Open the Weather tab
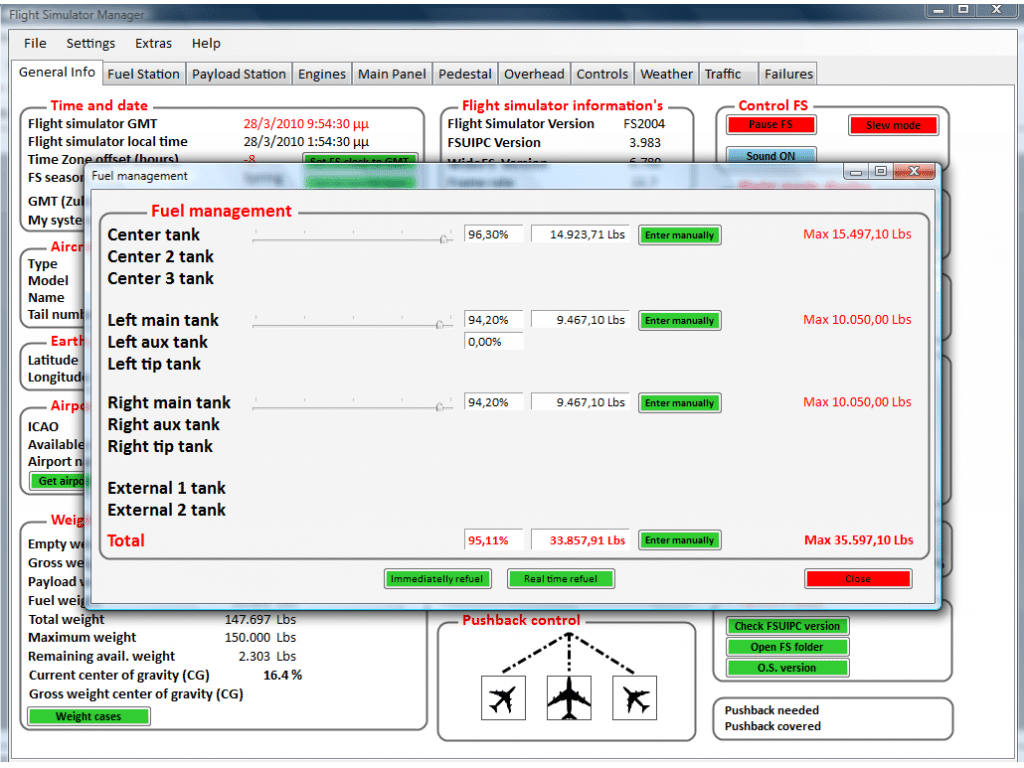The width and height of the screenshot is (1024, 768). click(x=666, y=74)
